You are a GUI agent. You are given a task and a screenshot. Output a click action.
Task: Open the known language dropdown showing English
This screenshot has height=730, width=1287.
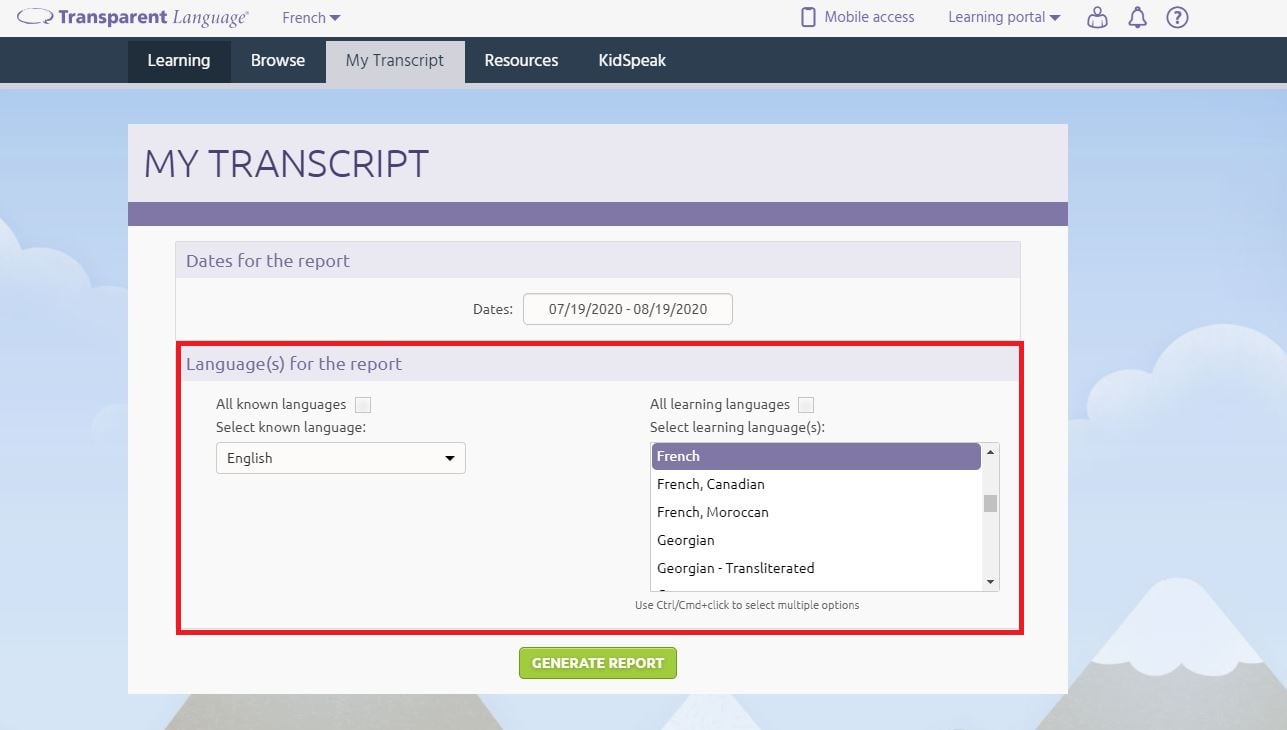(340, 458)
